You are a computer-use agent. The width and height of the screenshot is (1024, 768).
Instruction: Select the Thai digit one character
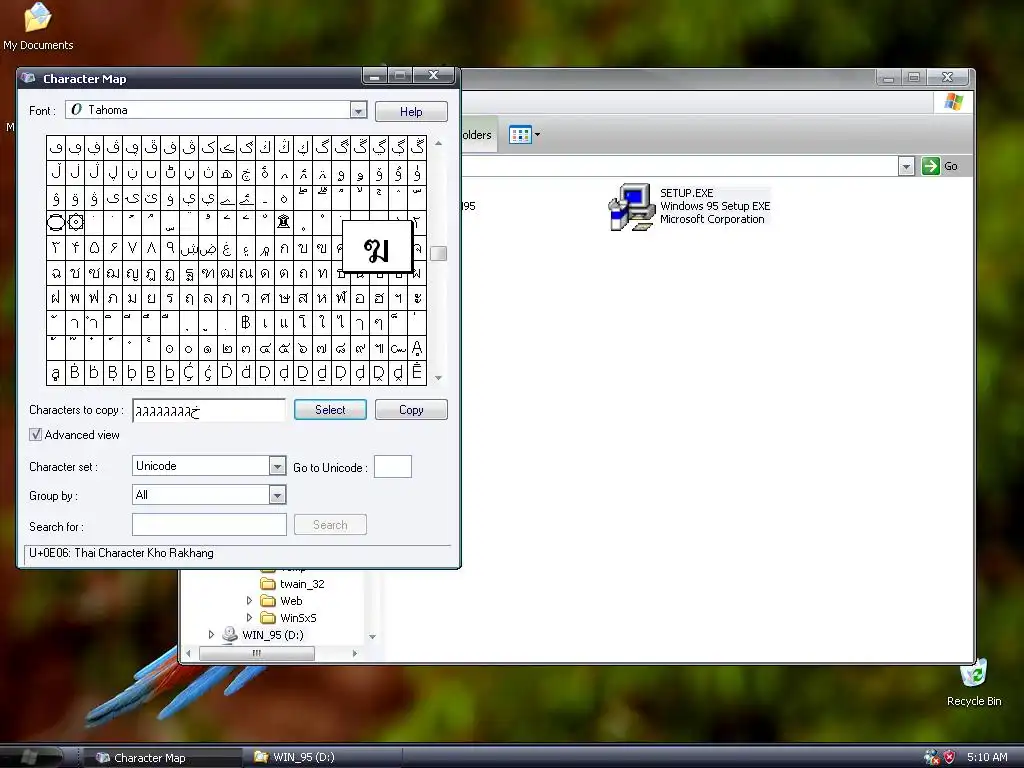click(x=208, y=348)
